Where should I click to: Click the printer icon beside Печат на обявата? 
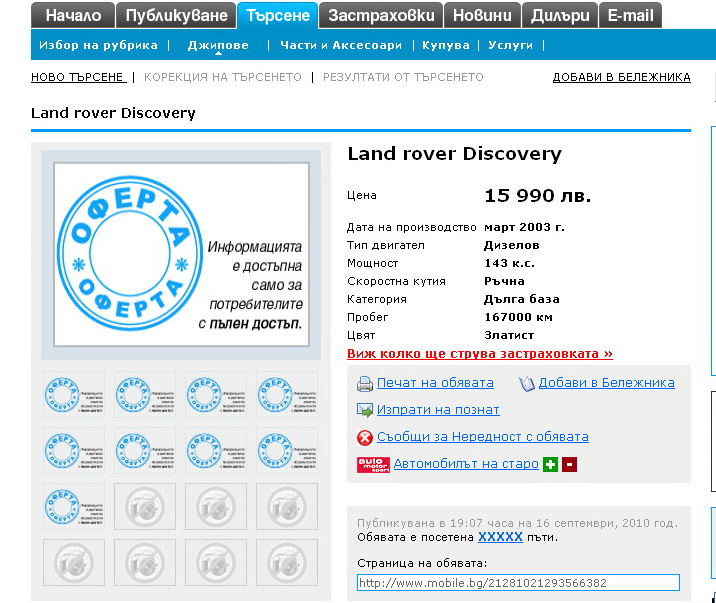pyautogui.click(x=365, y=383)
